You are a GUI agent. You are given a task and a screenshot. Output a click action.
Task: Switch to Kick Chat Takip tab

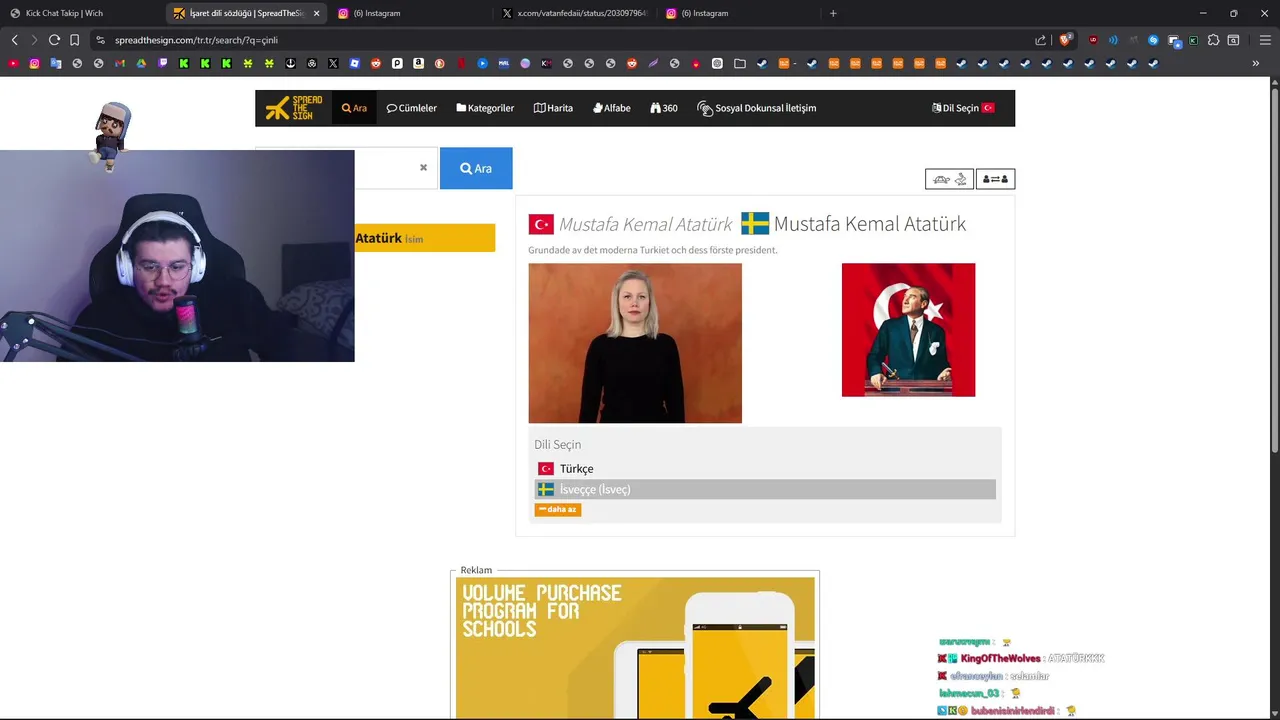(81, 13)
